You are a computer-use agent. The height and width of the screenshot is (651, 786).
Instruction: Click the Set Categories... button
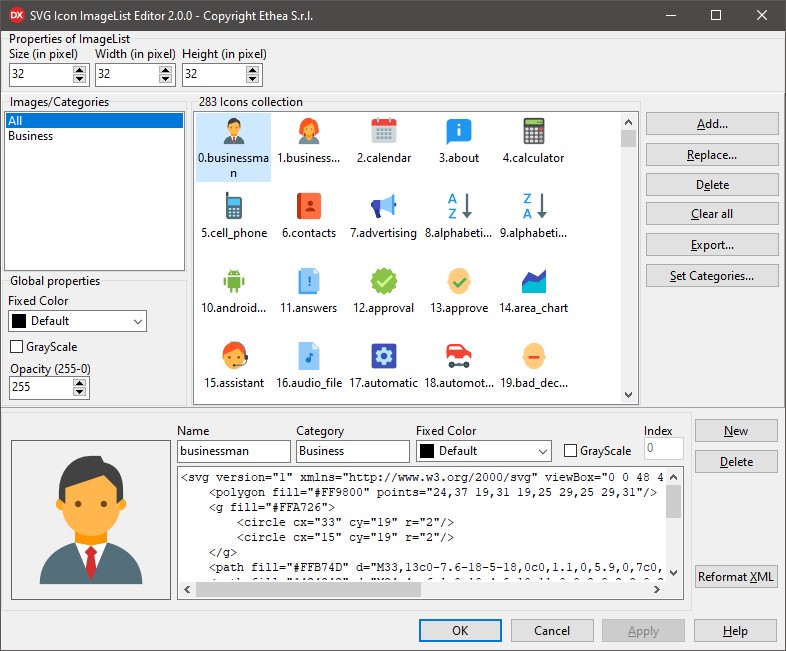click(712, 276)
